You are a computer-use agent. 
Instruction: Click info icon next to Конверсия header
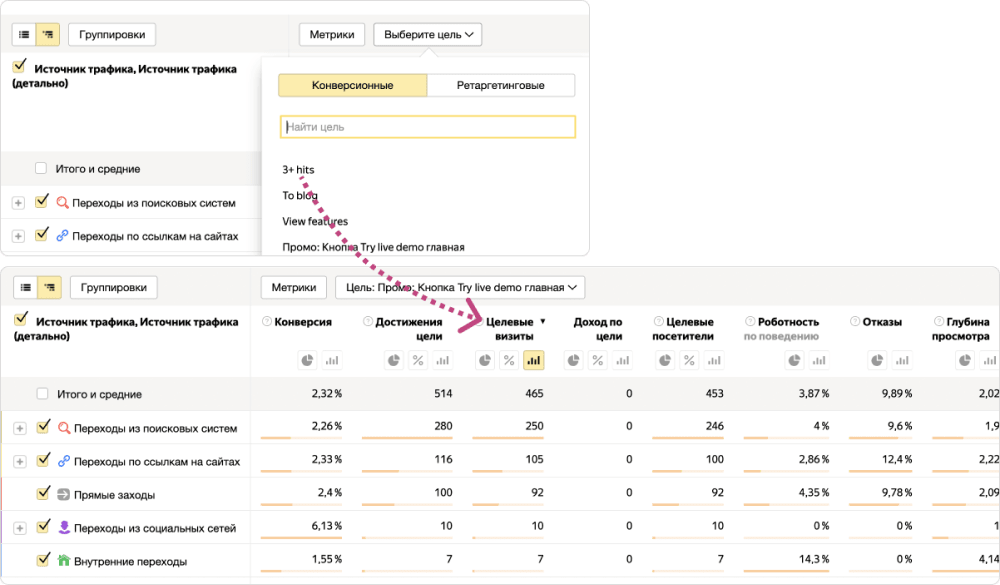pos(267,322)
